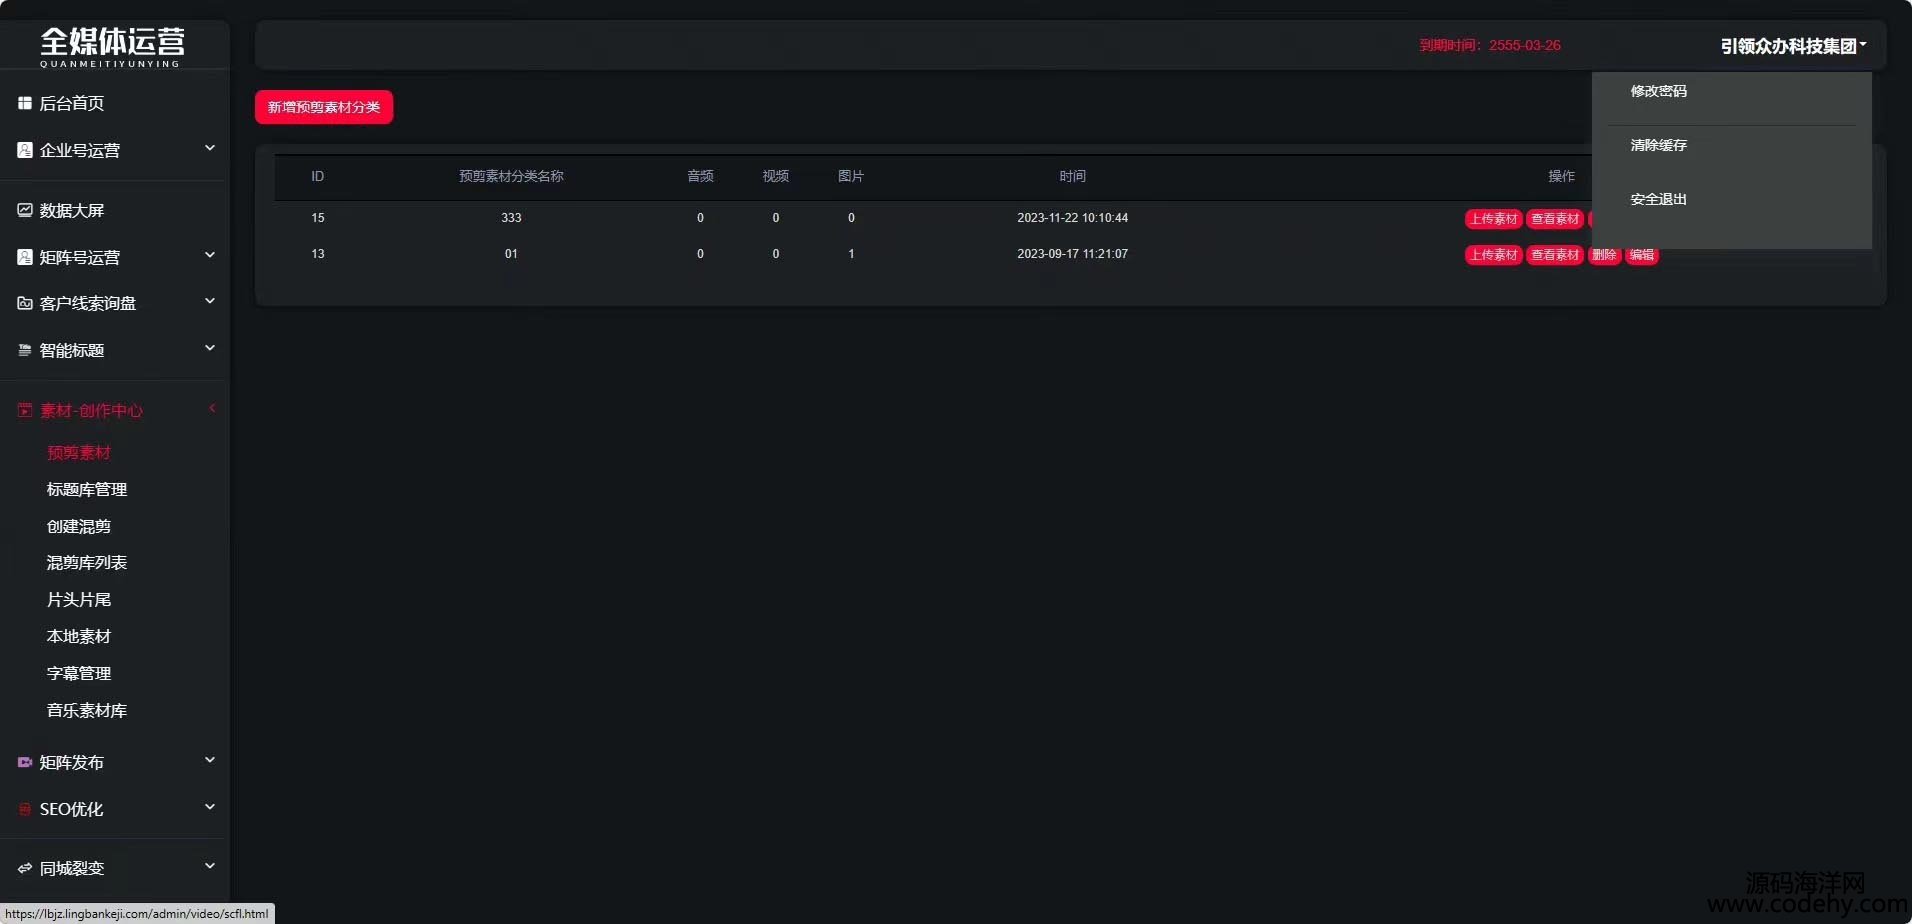Select 清除缓存 in the account menu

coord(1658,145)
